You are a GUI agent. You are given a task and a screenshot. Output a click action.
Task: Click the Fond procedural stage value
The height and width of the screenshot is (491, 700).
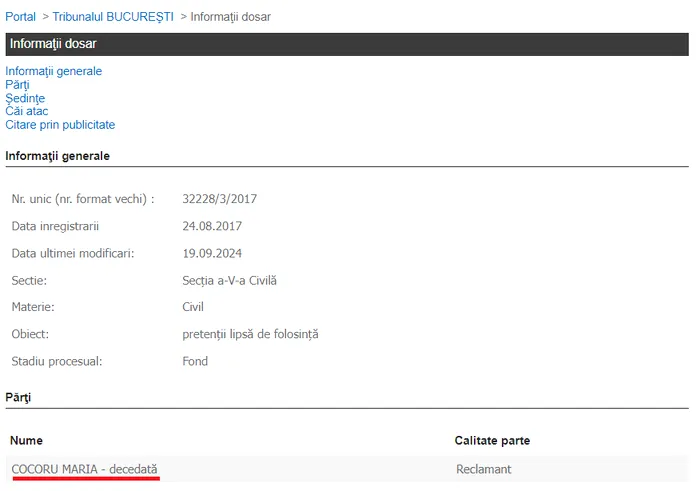pos(195,361)
